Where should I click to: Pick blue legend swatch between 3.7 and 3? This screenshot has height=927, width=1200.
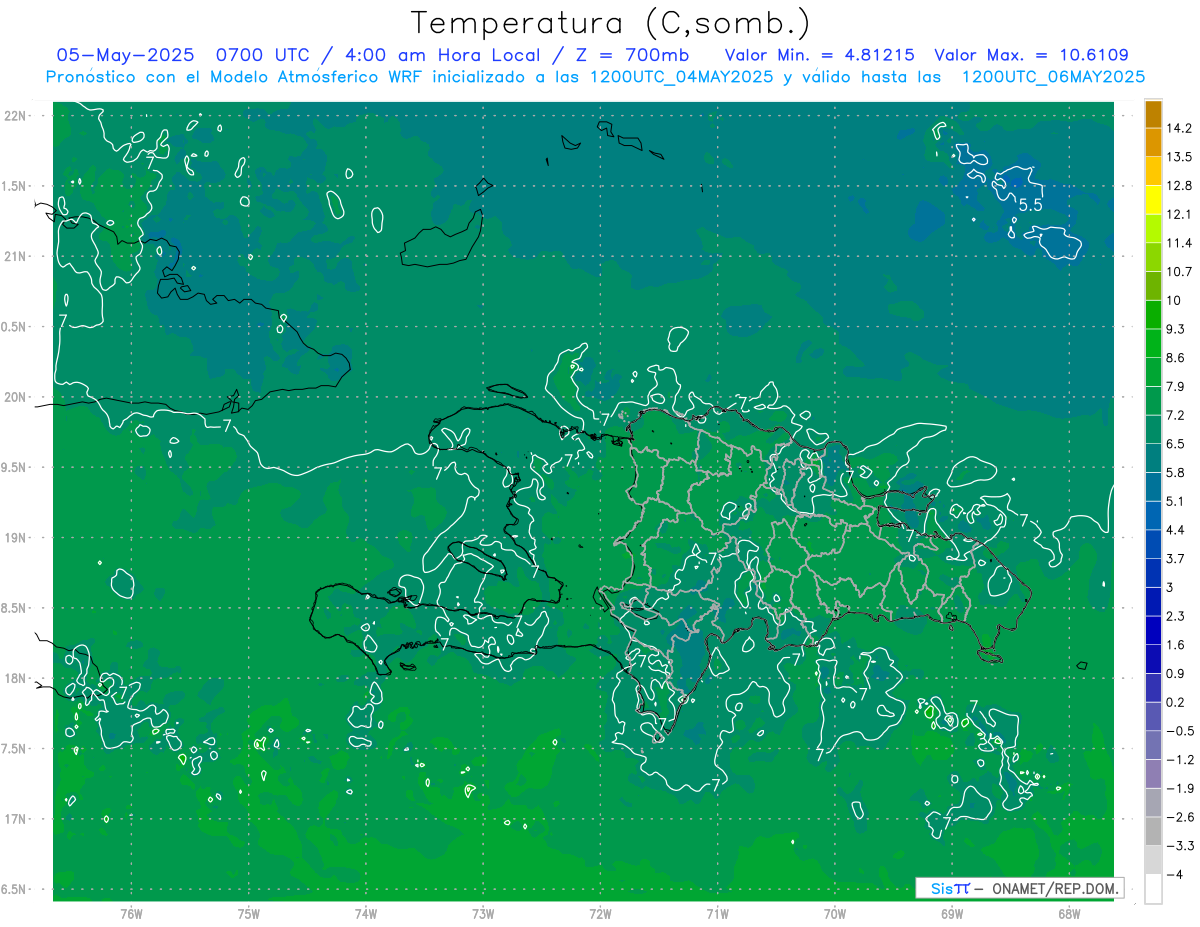point(1153,573)
